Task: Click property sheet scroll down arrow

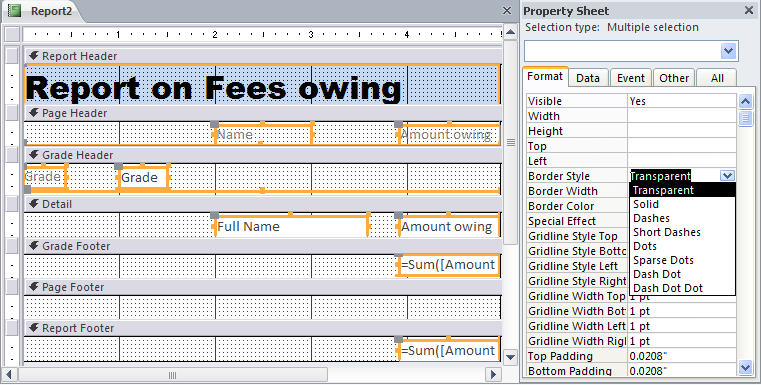Action: click(x=745, y=368)
